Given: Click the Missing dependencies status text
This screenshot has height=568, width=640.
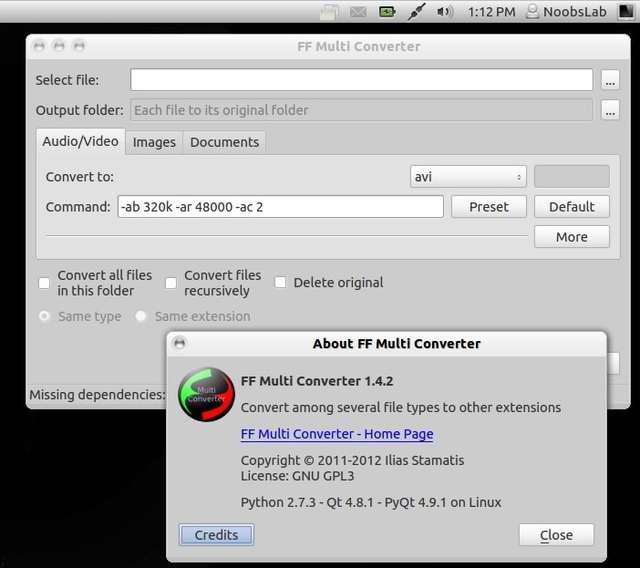Looking at the screenshot, I should [98, 395].
